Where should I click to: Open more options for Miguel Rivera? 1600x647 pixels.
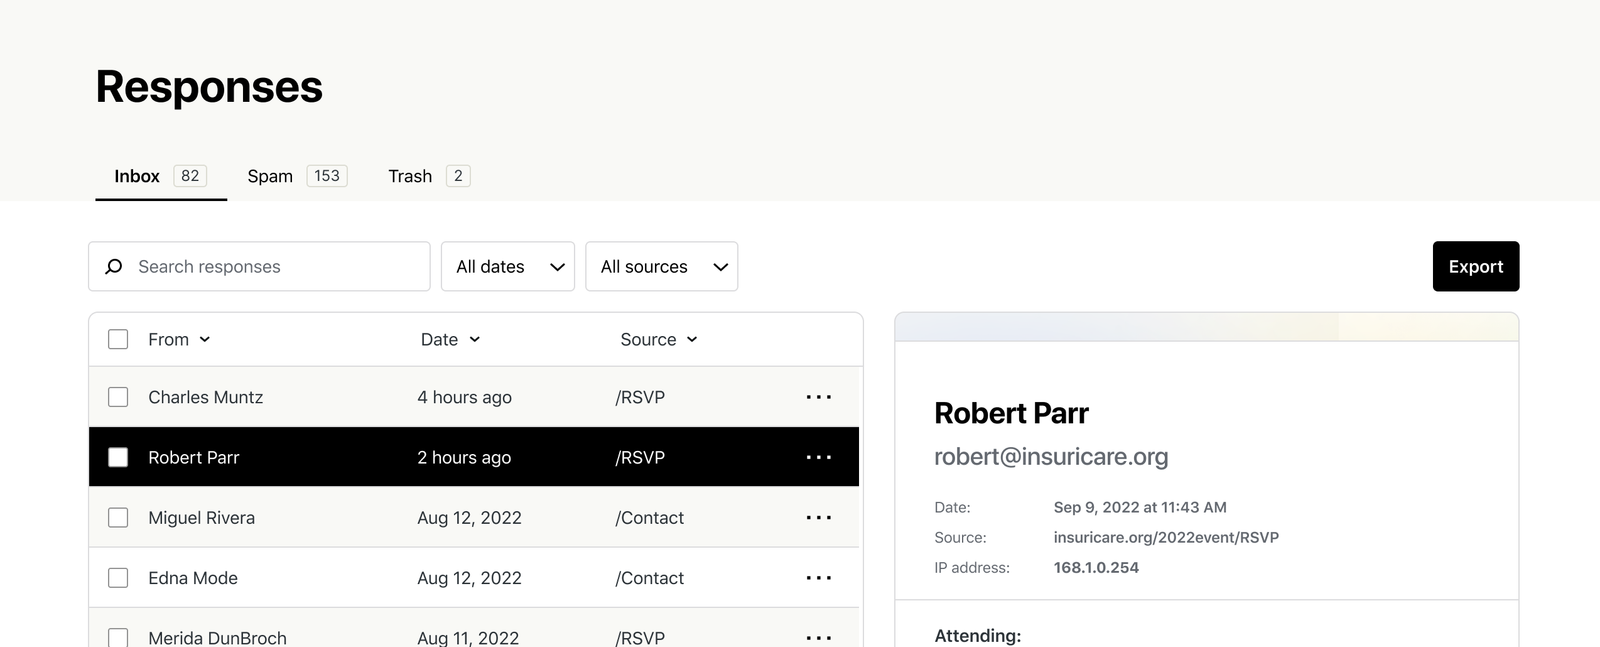point(818,518)
